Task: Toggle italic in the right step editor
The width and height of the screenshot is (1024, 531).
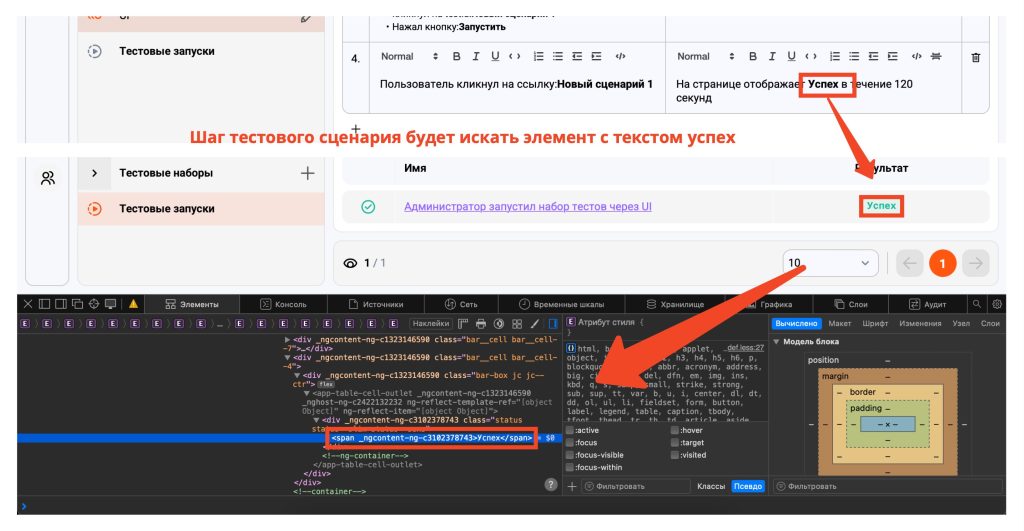Action: tap(772, 57)
